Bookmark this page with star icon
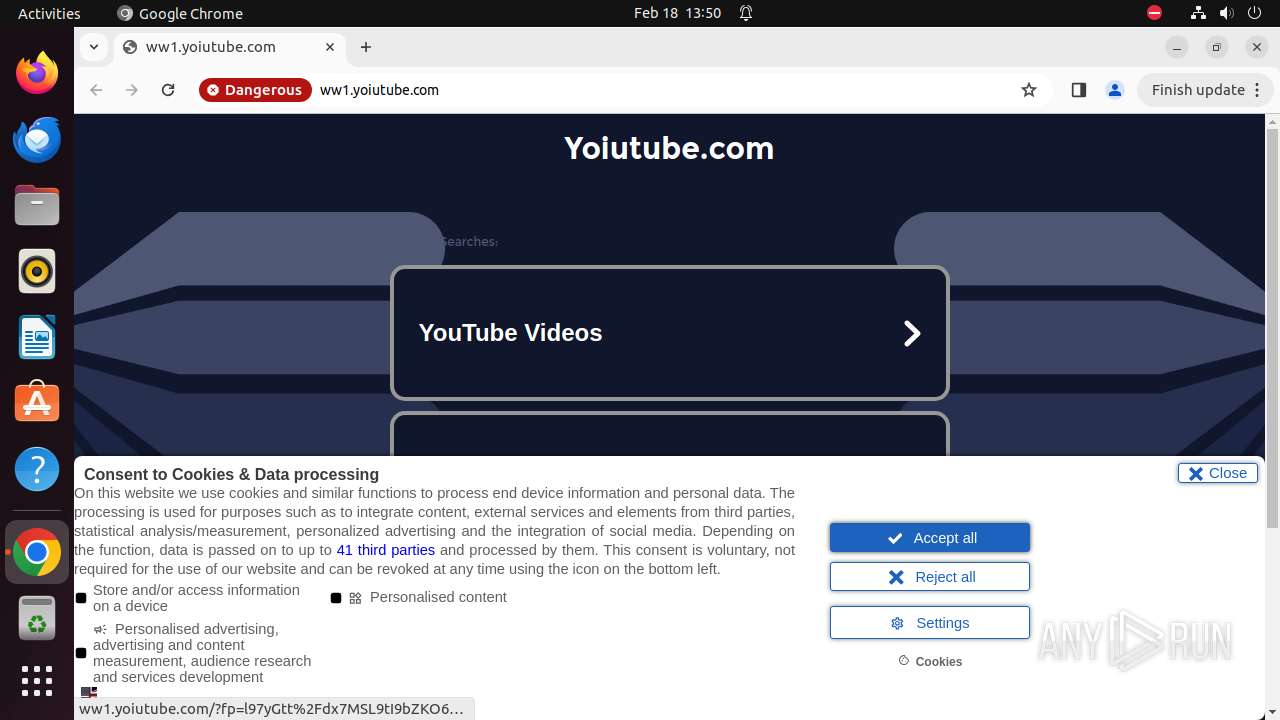Image resolution: width=1280 pixels, height=720 pixels. 1029,90
